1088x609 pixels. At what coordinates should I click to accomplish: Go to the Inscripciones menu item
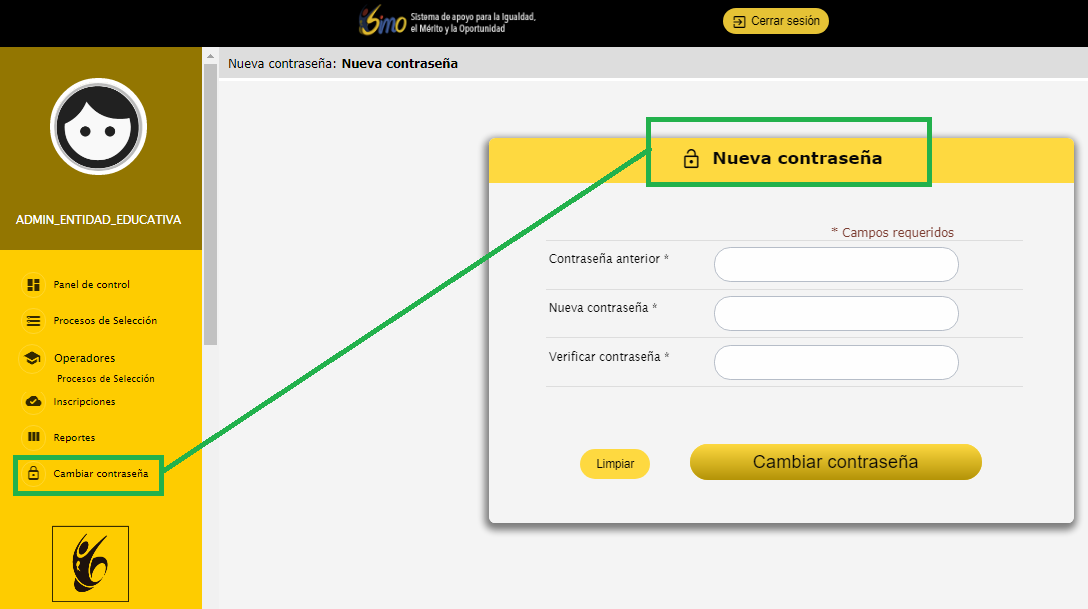click(84, 402)
